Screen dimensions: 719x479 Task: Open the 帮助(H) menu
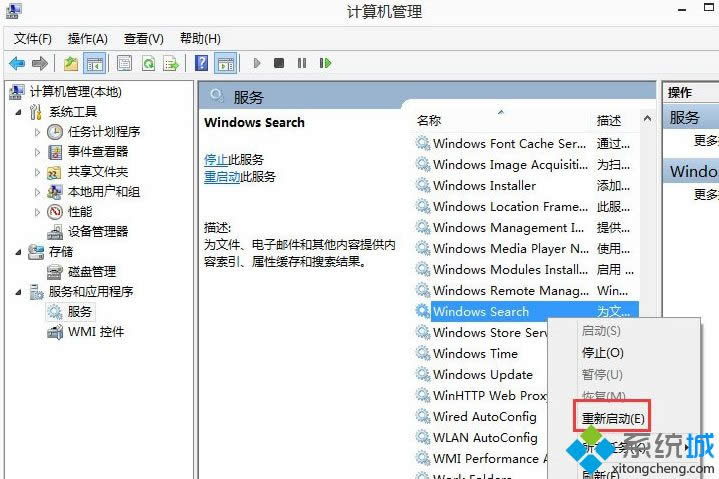[200, 39]
